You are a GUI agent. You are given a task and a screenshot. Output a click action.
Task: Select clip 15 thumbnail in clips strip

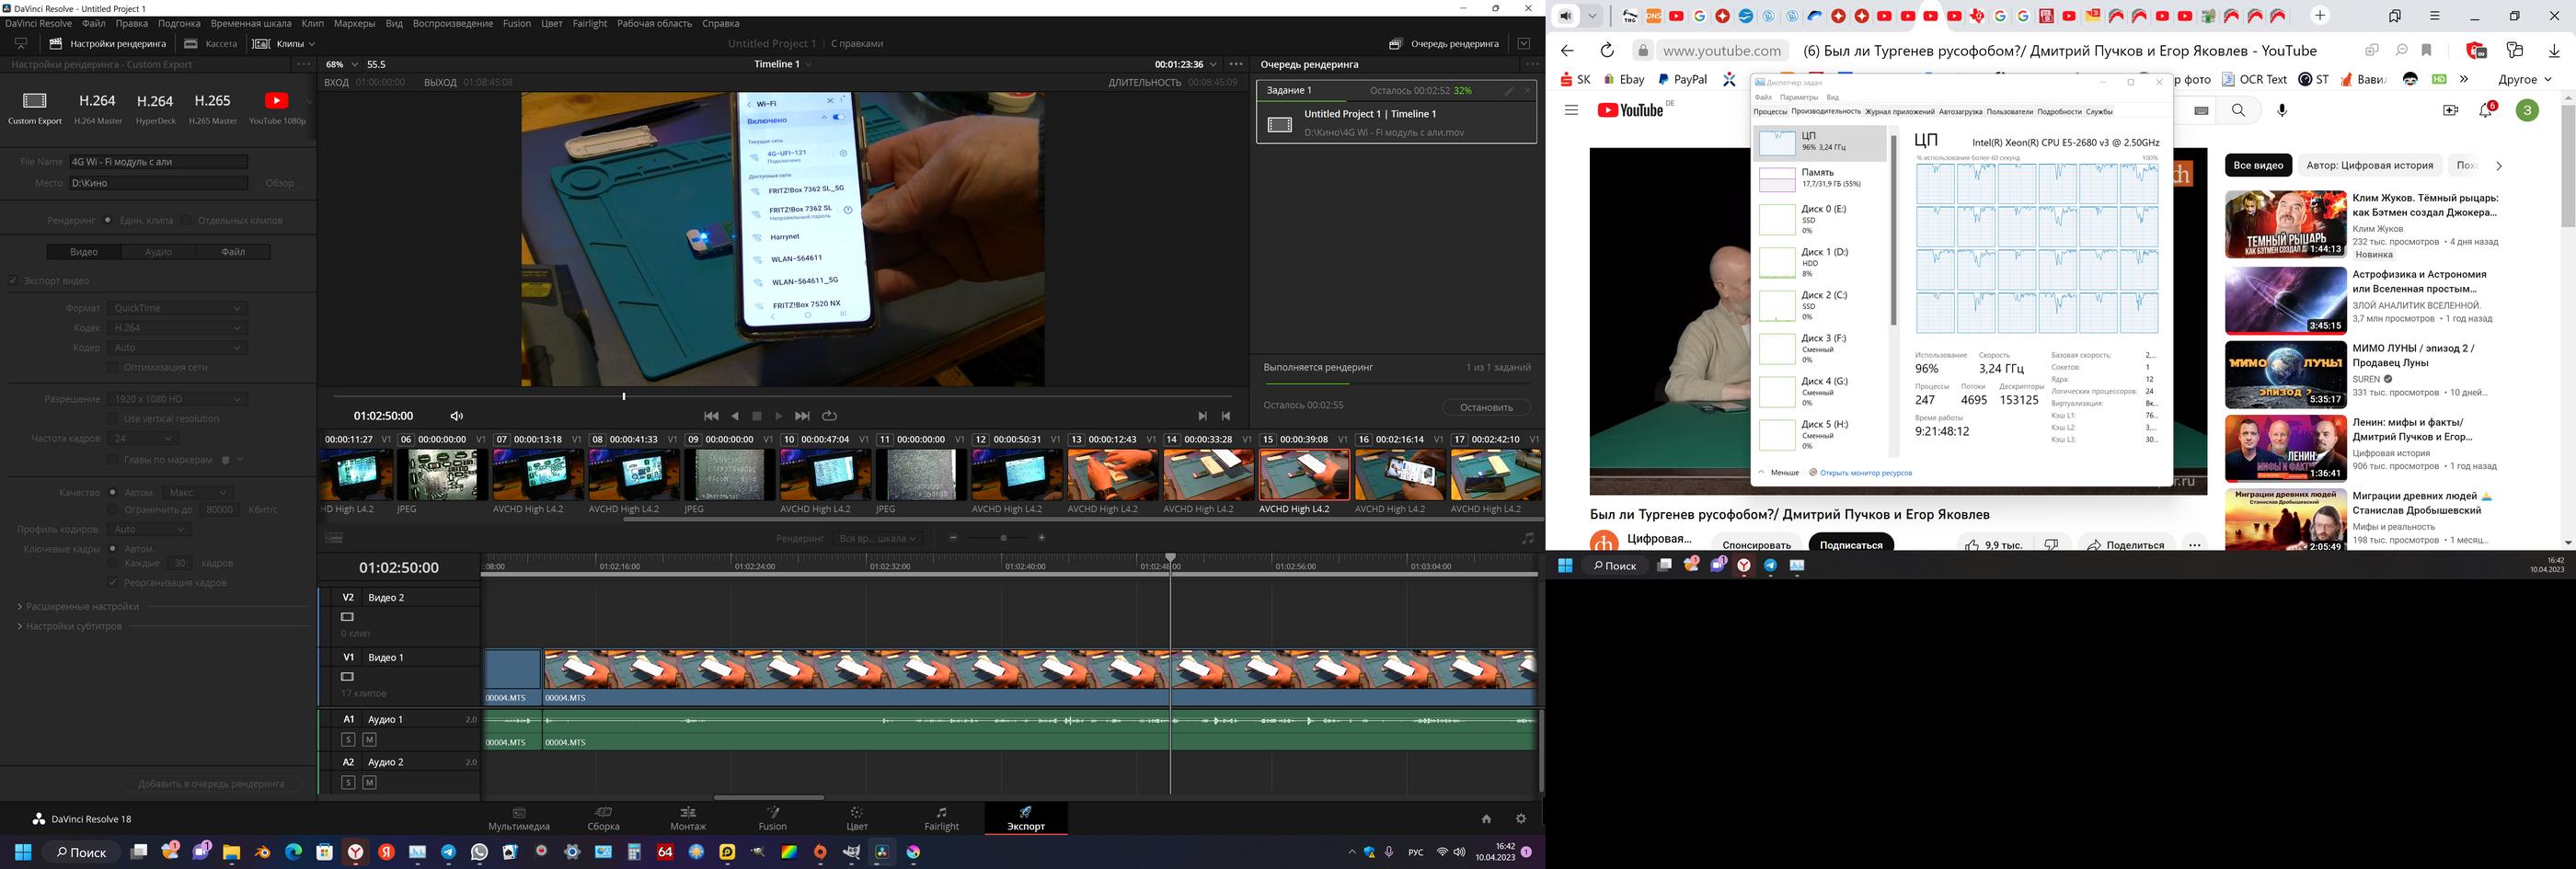1304,474
